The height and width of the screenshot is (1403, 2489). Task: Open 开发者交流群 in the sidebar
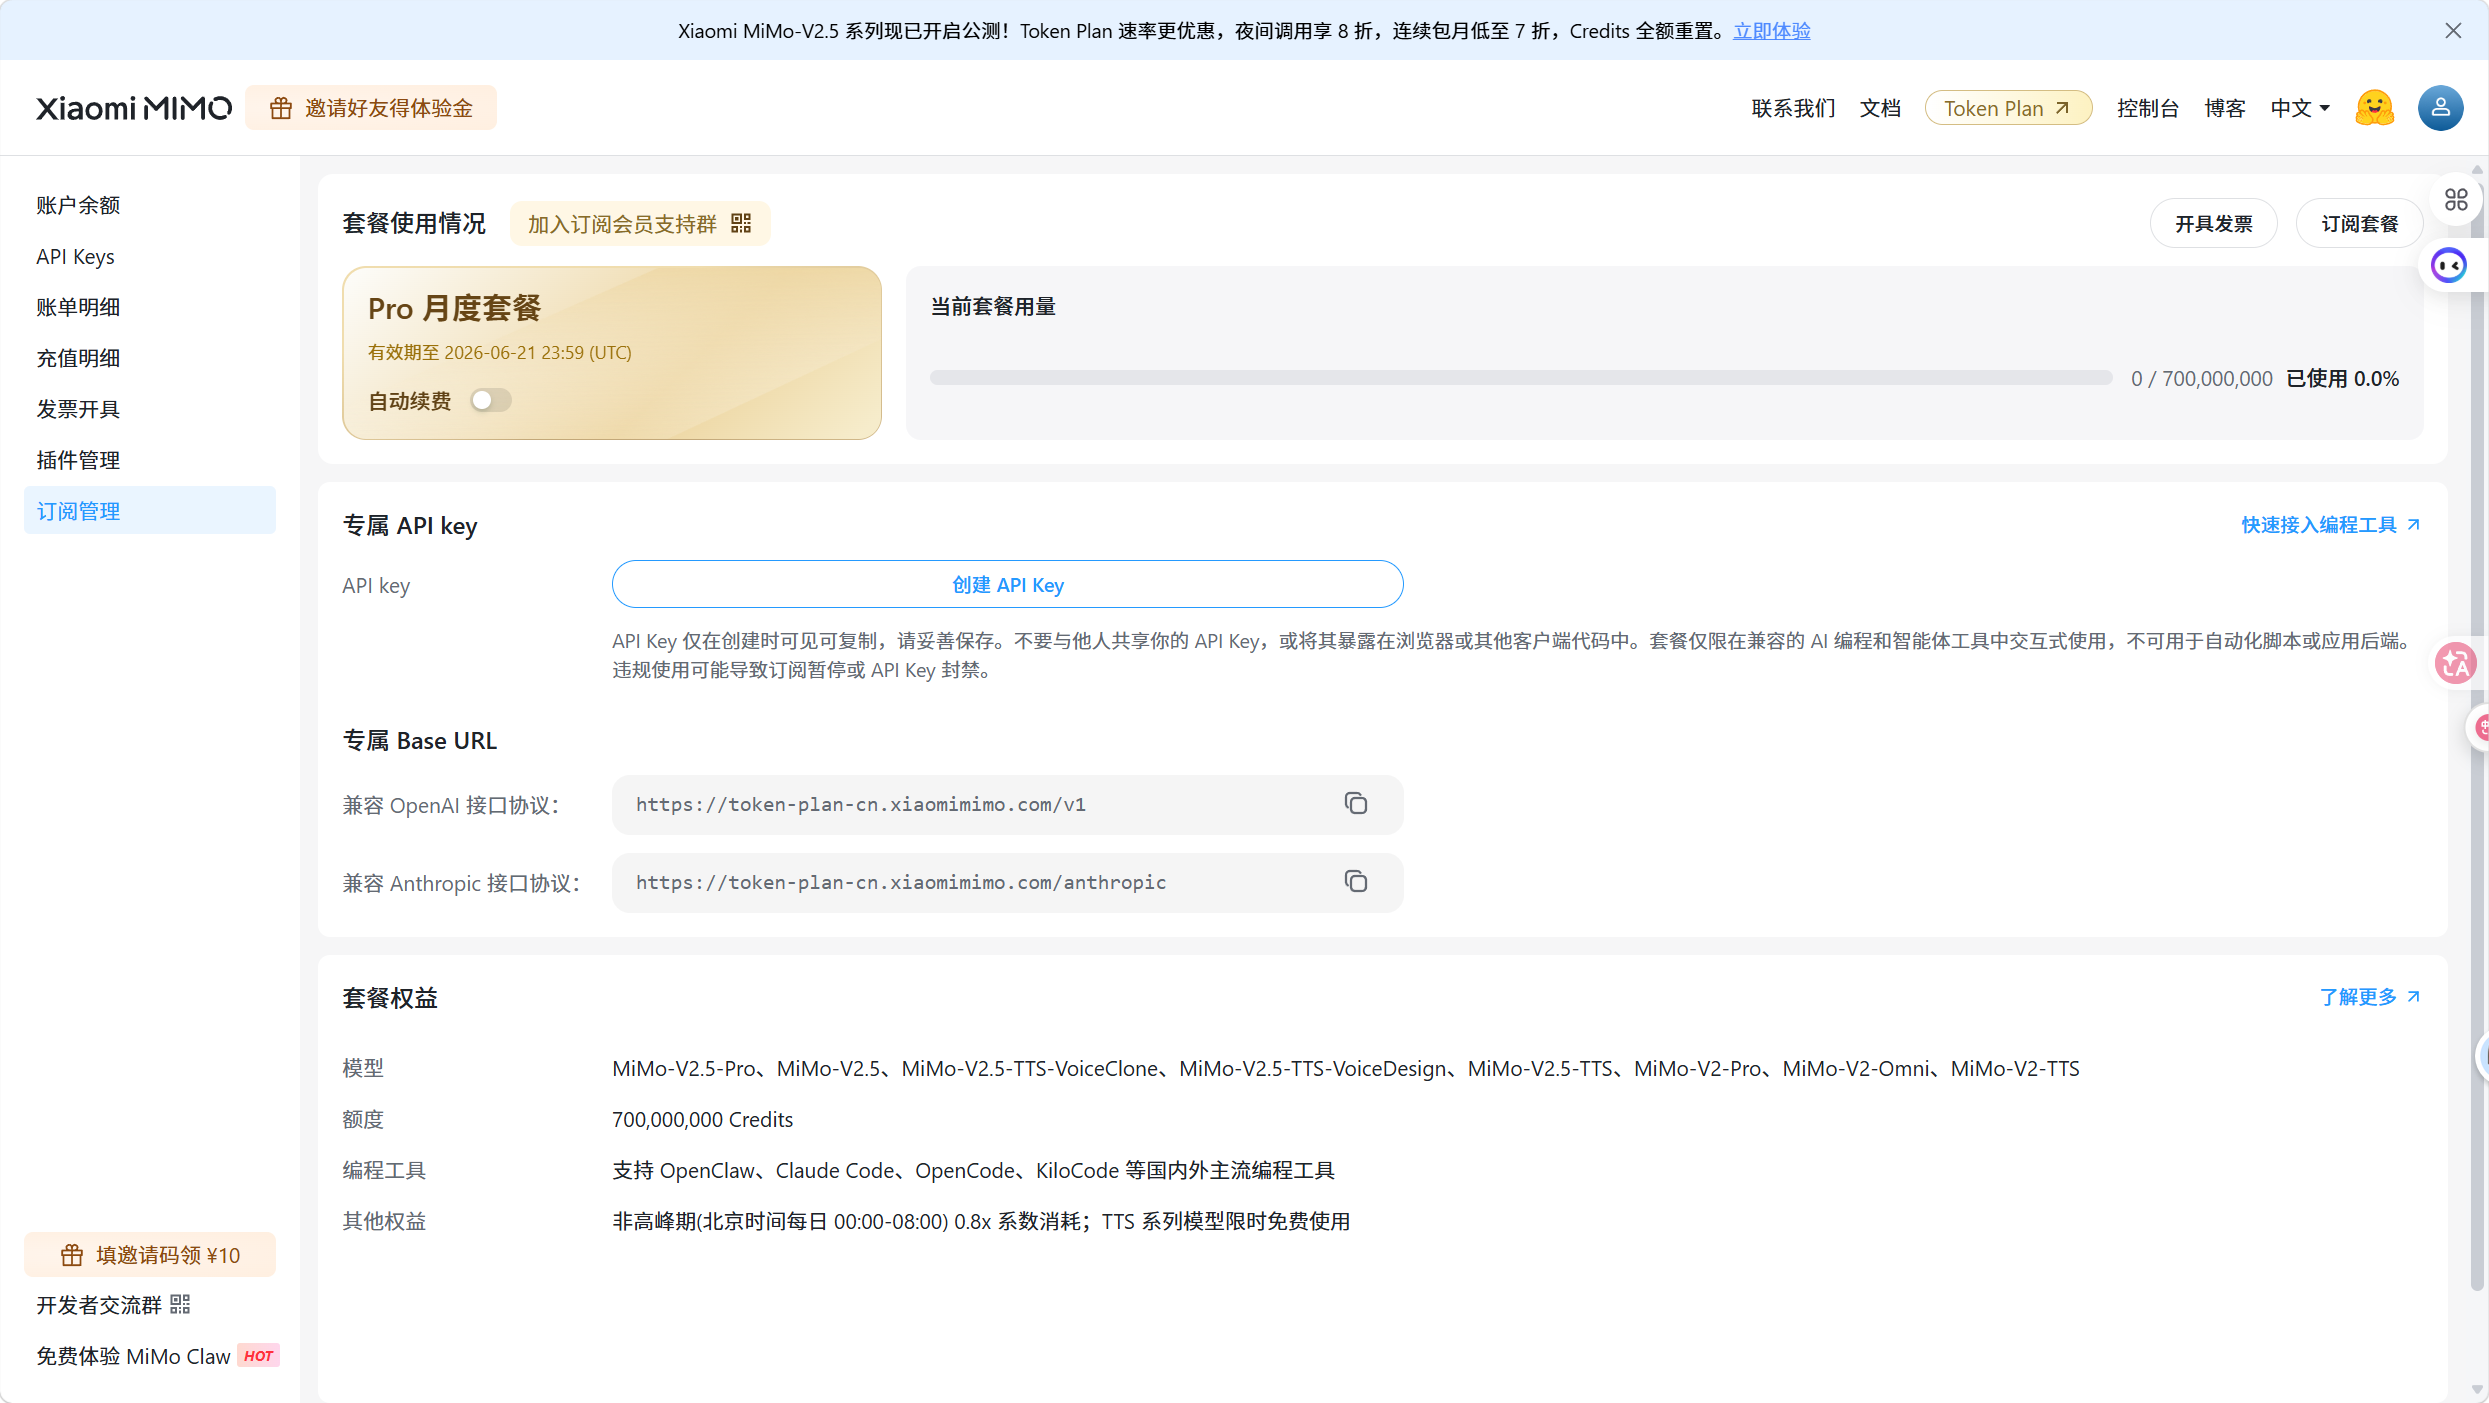coord(113,1304)
